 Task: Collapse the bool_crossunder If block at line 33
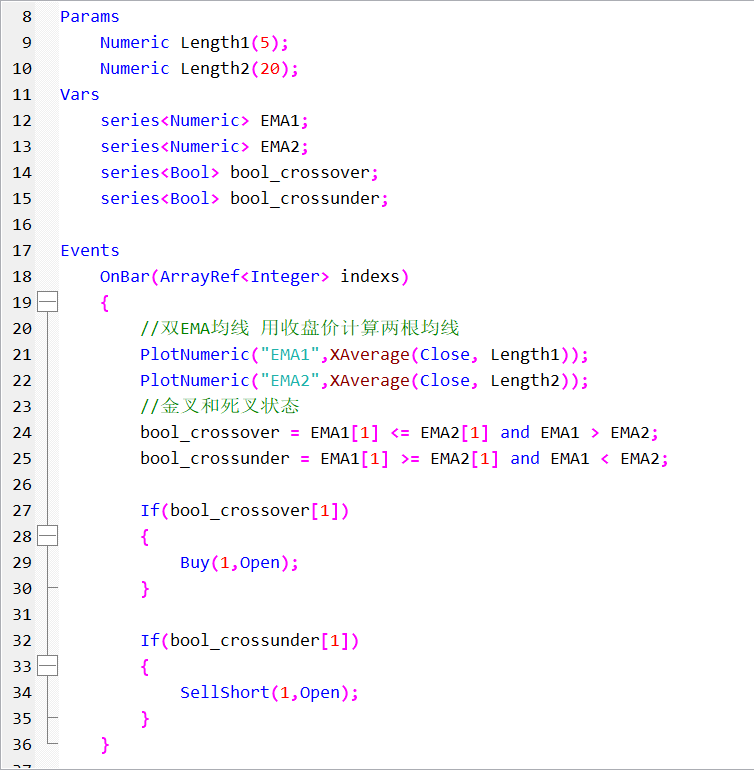coord(47,666)
